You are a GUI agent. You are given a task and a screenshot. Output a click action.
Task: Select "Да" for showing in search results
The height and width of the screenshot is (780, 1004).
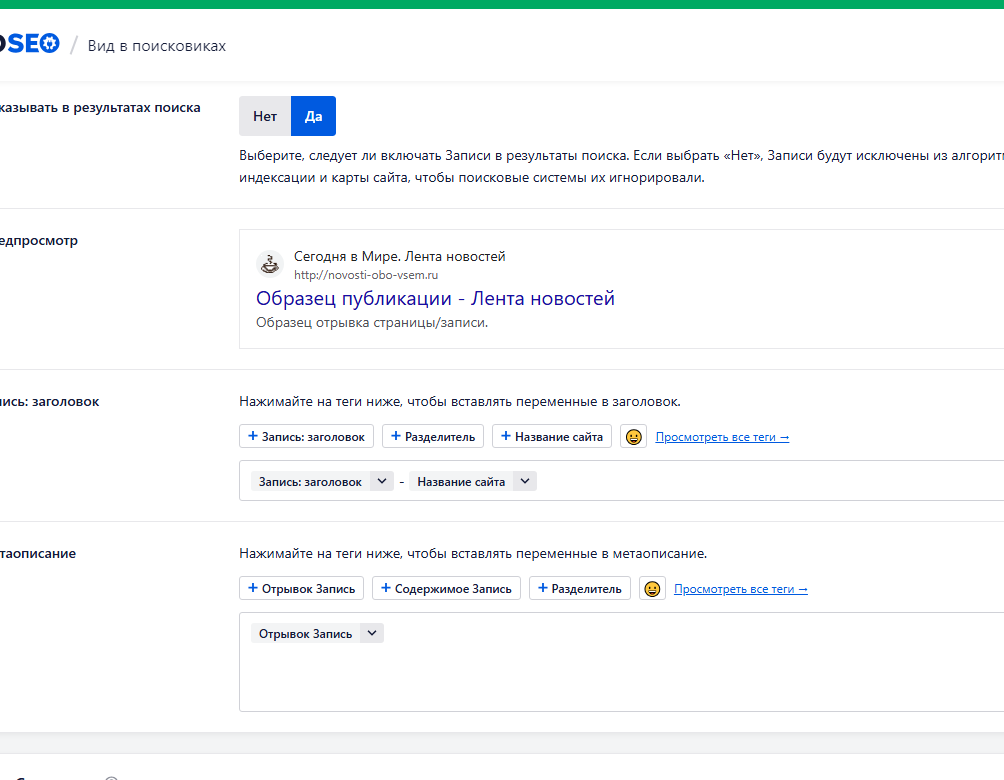tap(313, 116)
